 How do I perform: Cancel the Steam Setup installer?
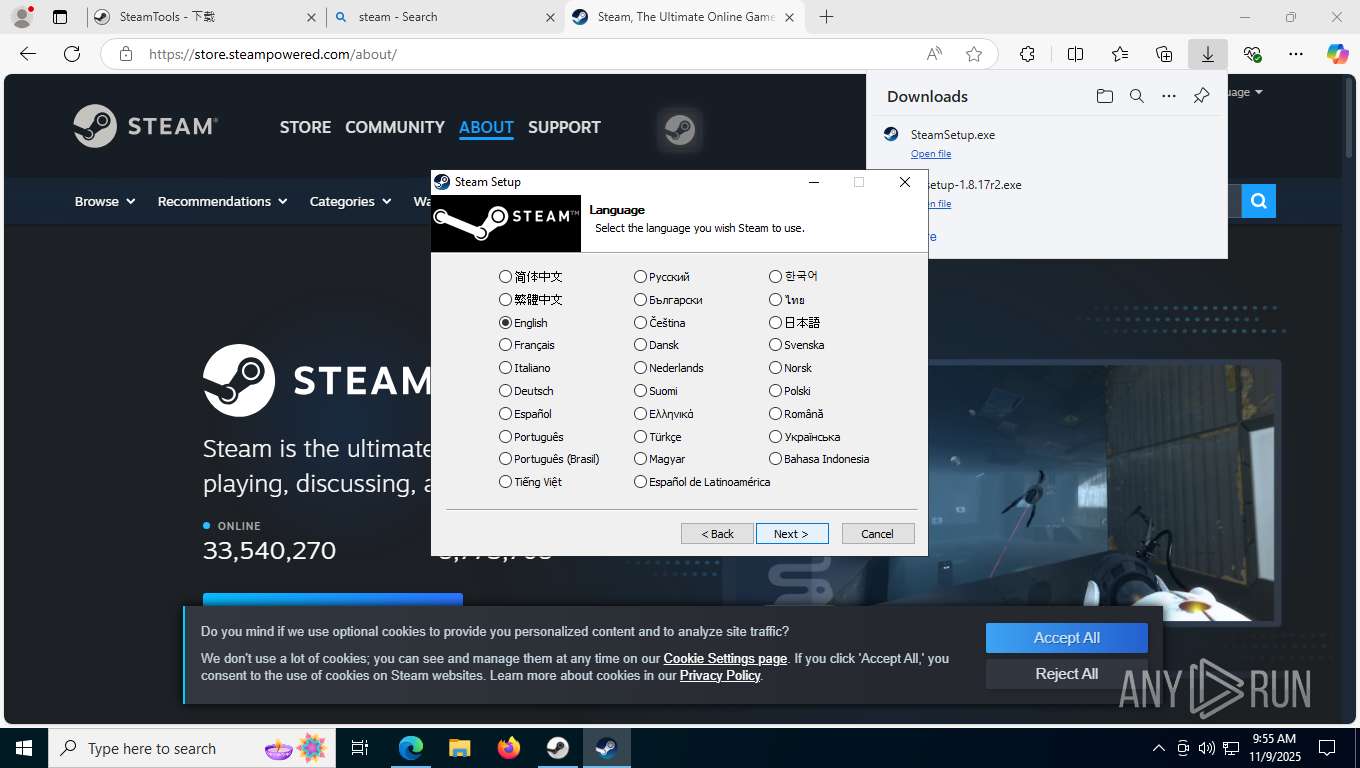(878, 534)
